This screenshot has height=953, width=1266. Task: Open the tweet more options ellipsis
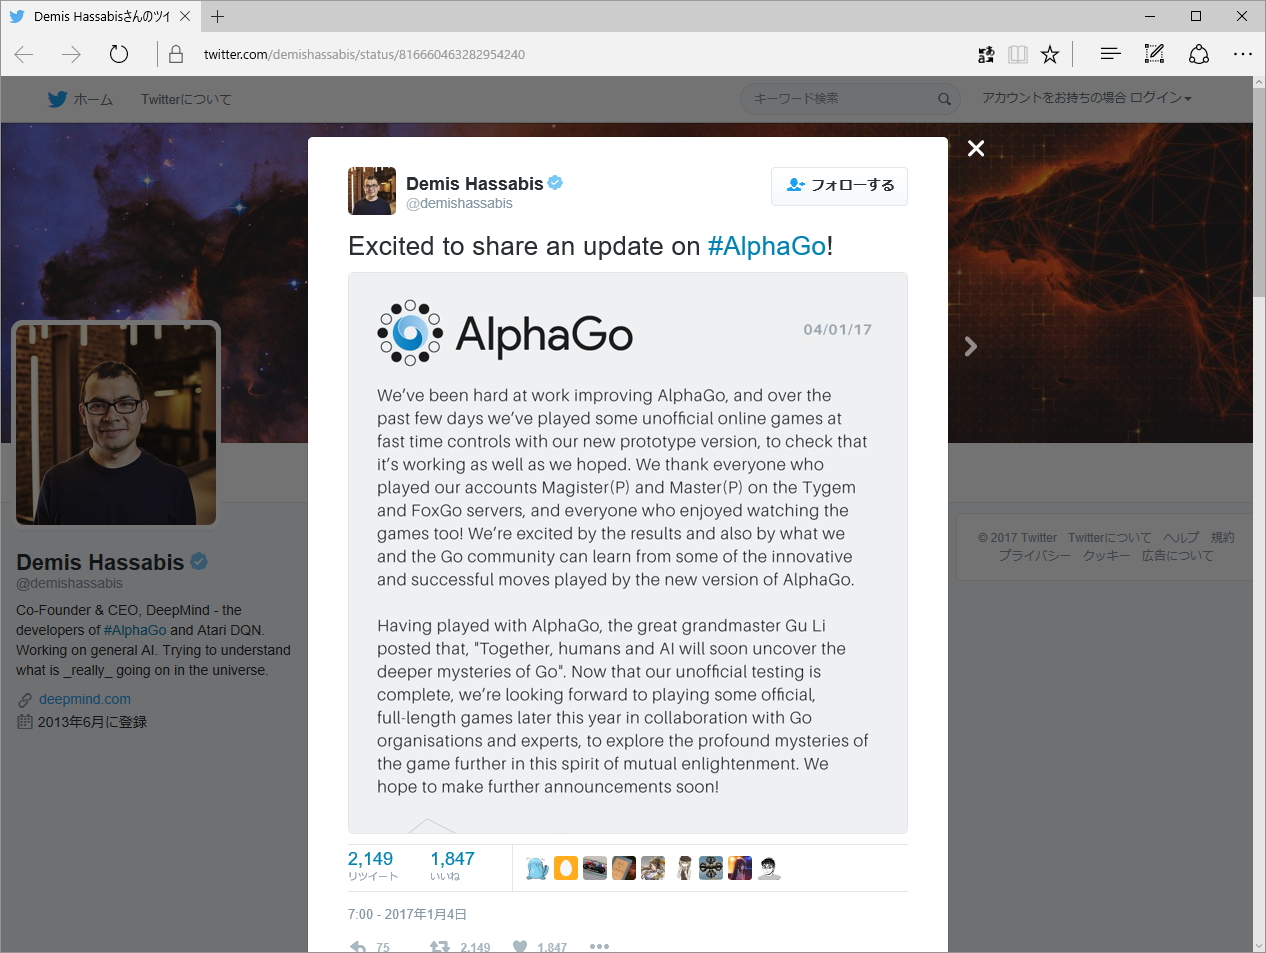coord(599,947)
